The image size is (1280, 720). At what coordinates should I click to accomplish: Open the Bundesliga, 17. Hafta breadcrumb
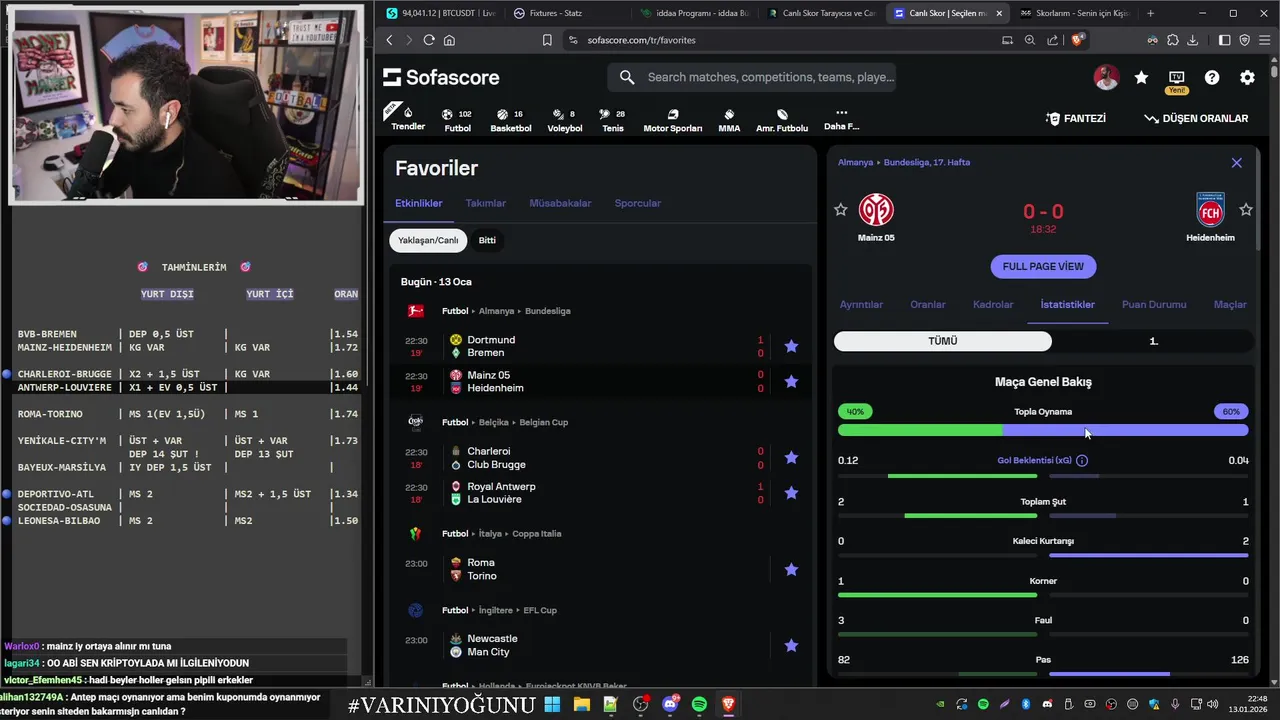click(x=927, y=162)
